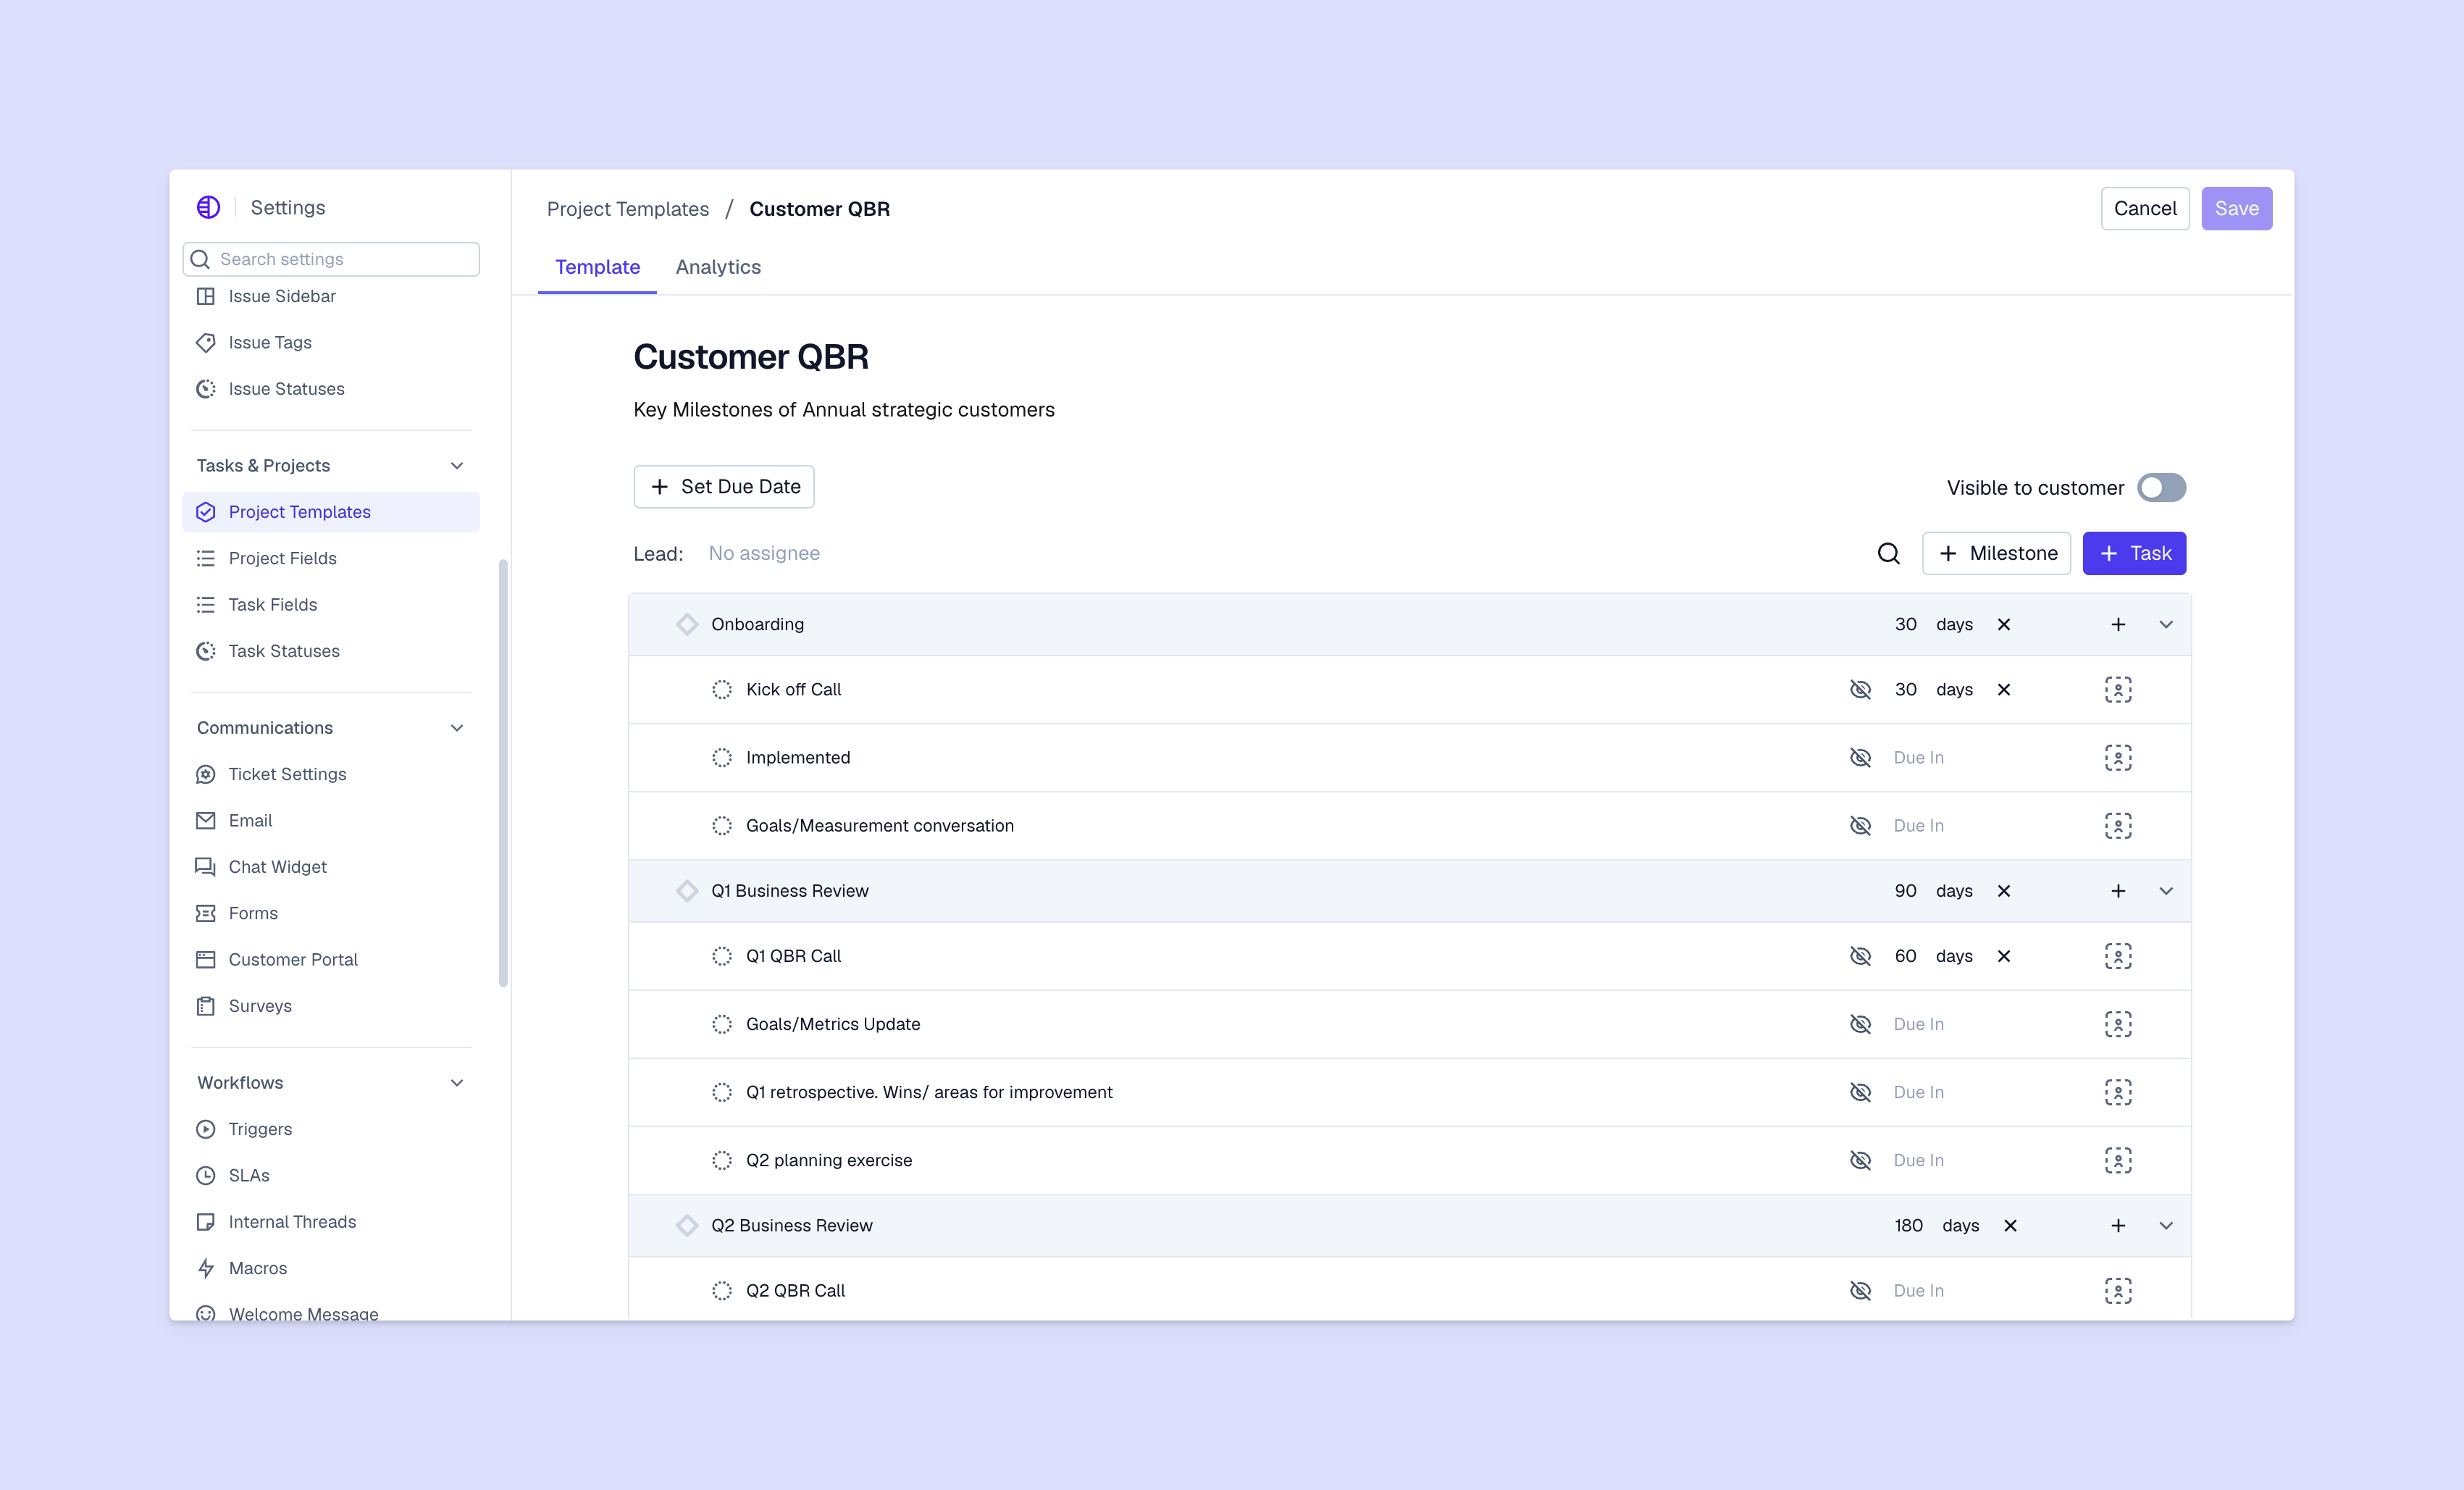Click the search icon beside the Milestone button

tap(1888, 553)
